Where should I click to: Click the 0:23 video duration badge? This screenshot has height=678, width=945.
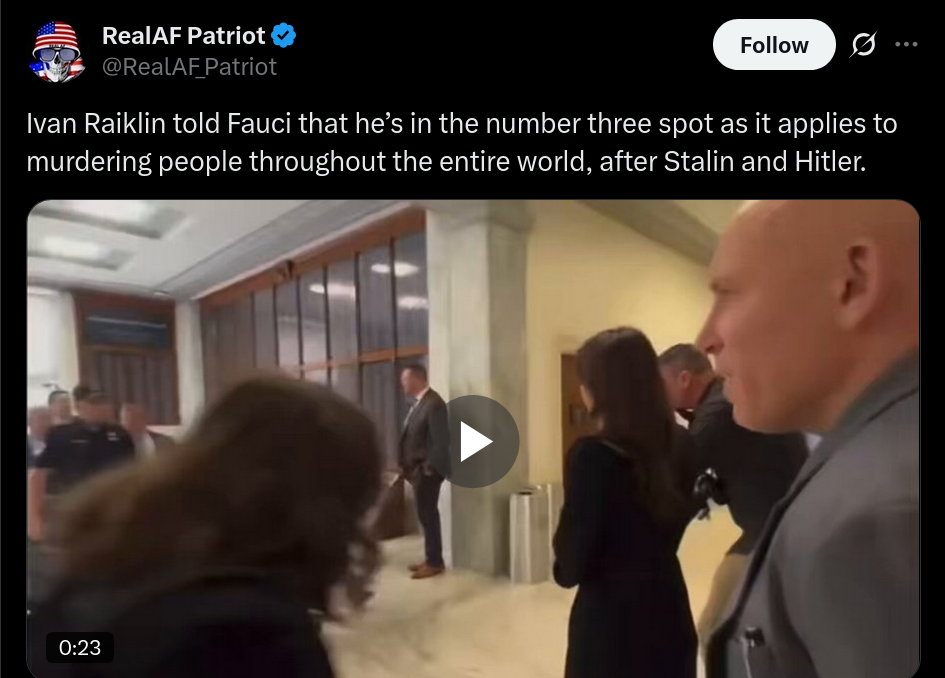(x=80, y=647)
